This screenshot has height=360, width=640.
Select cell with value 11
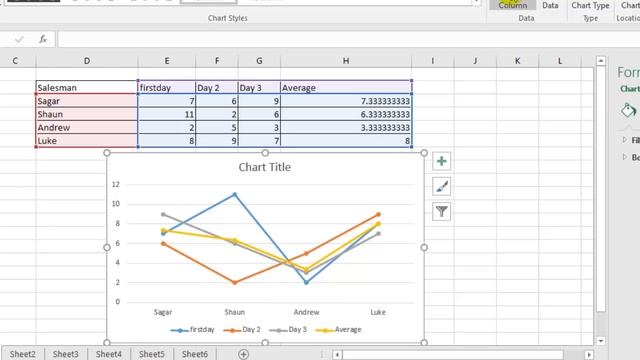(167, 114)
